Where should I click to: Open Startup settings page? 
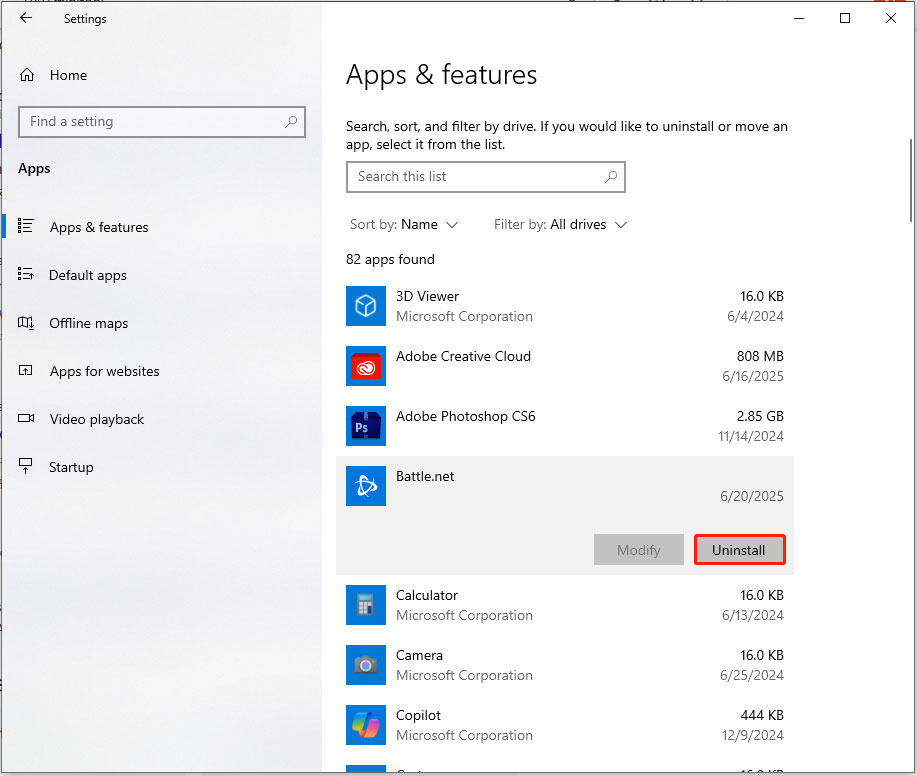[x=71, y=467]
